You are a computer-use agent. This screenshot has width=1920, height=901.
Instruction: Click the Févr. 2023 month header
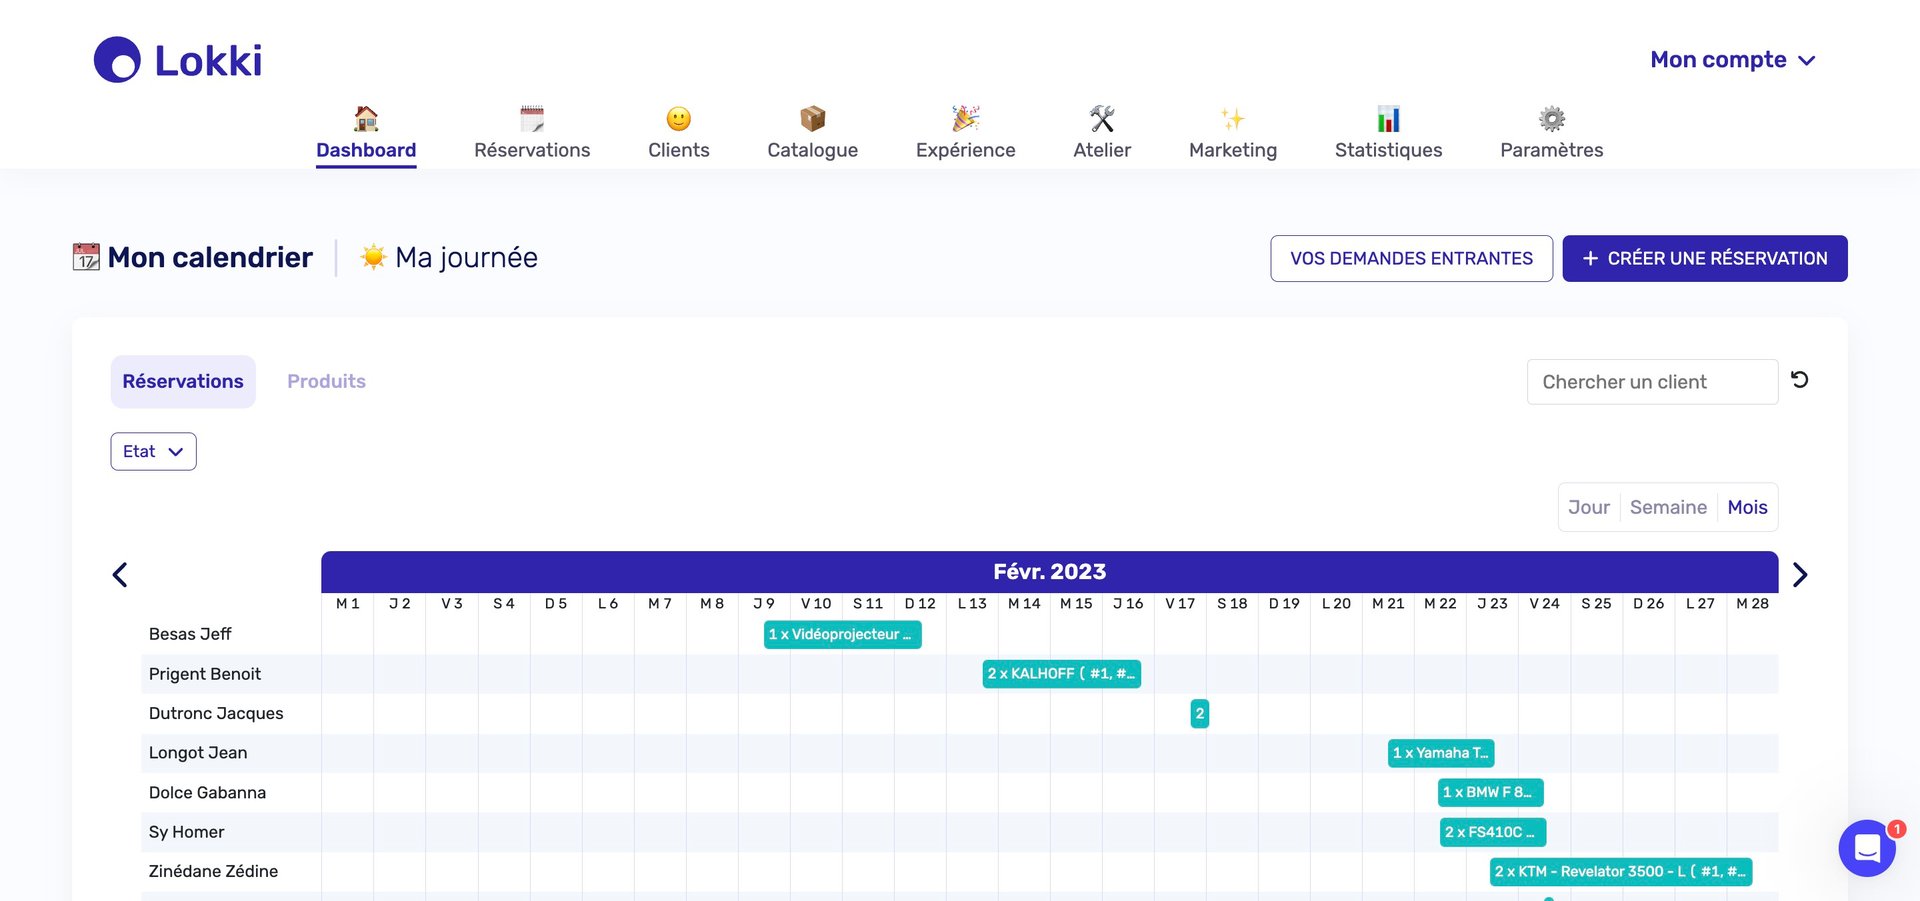1049,571
